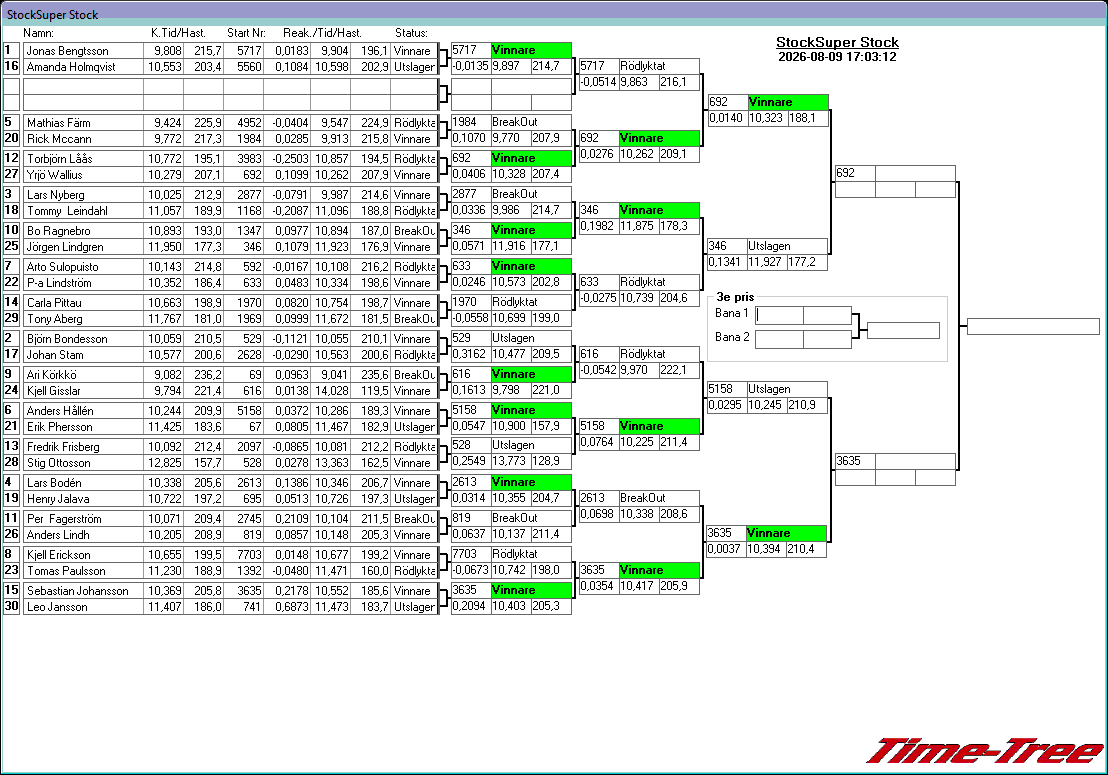Select Per Fagerström entry
This screenshot has height=775, width=1108.
click(83, 519)
